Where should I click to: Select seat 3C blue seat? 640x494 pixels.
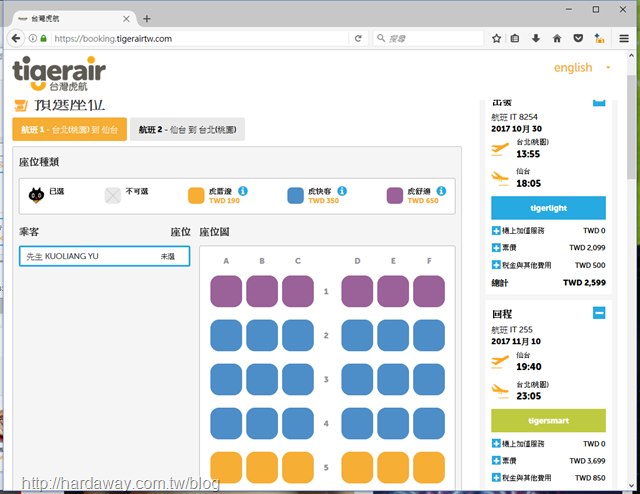click(298, 379)
